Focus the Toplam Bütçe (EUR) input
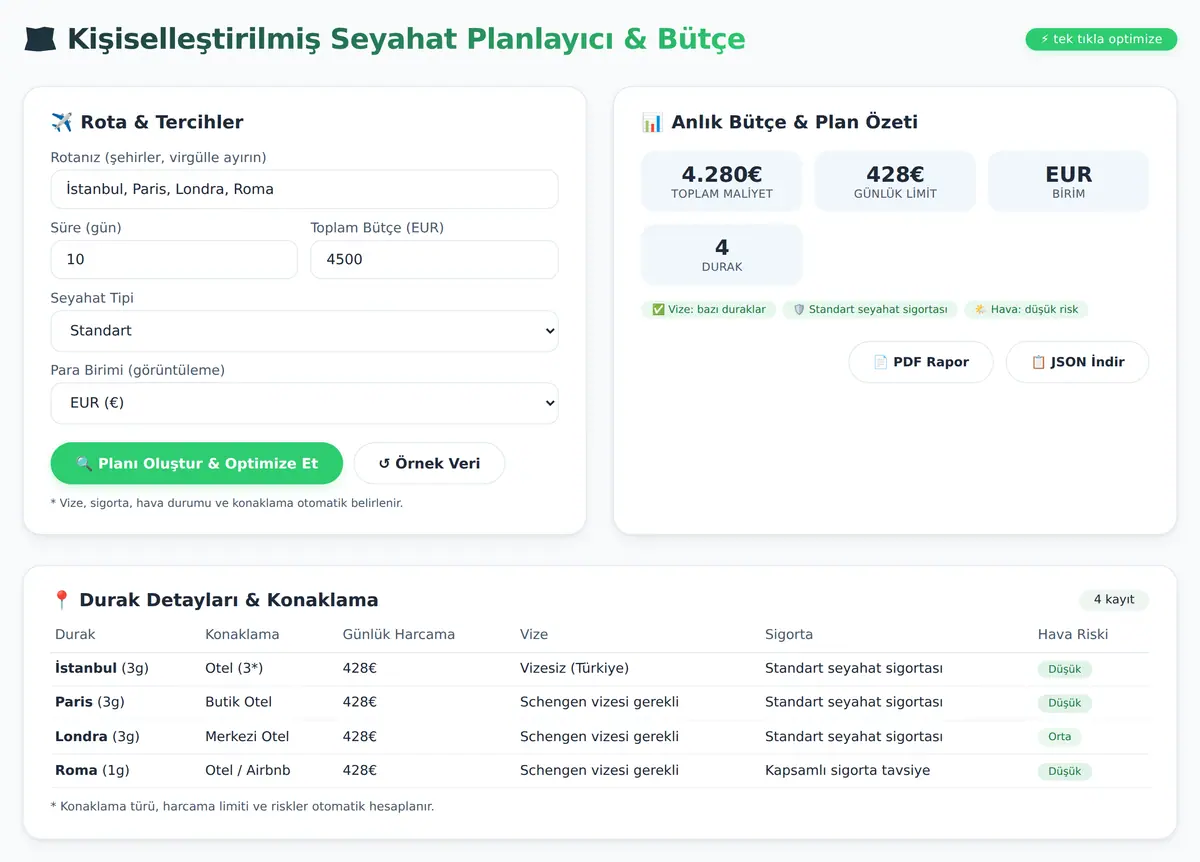This screenshot has height=862, width=1200. click(434, 259)
